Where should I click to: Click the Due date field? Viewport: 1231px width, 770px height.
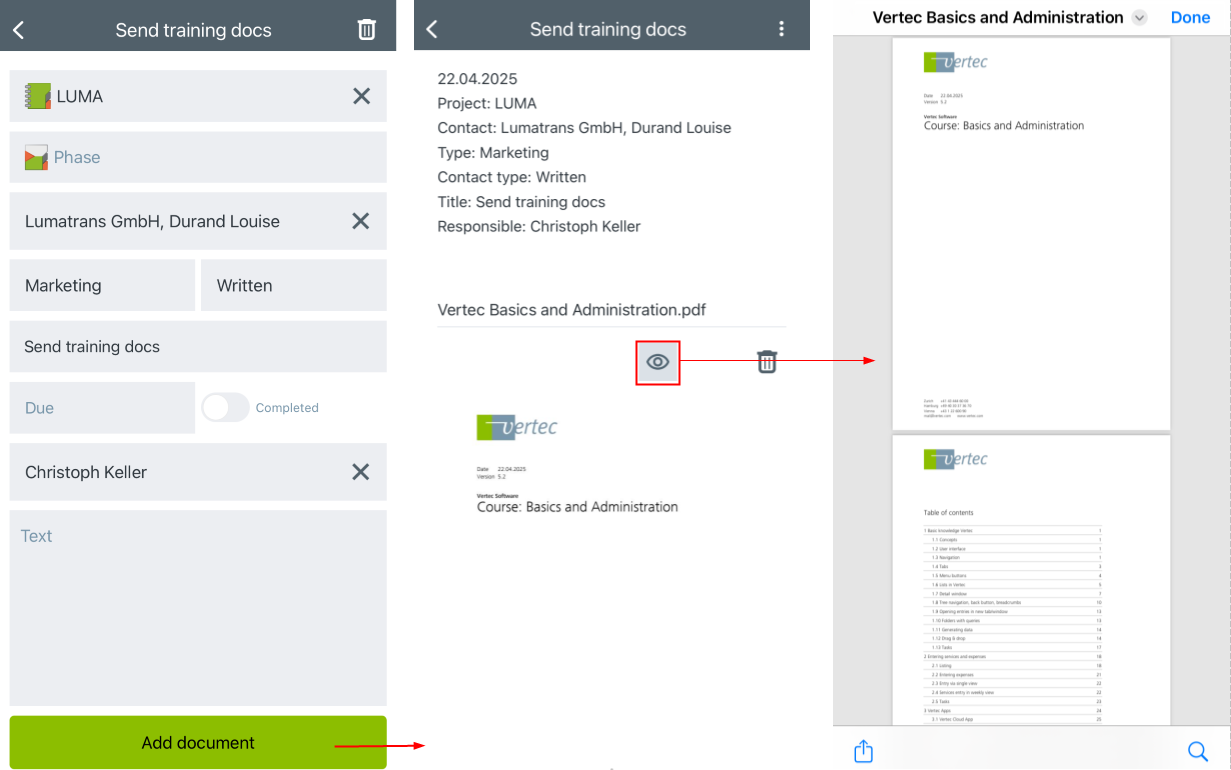point(102,408)
